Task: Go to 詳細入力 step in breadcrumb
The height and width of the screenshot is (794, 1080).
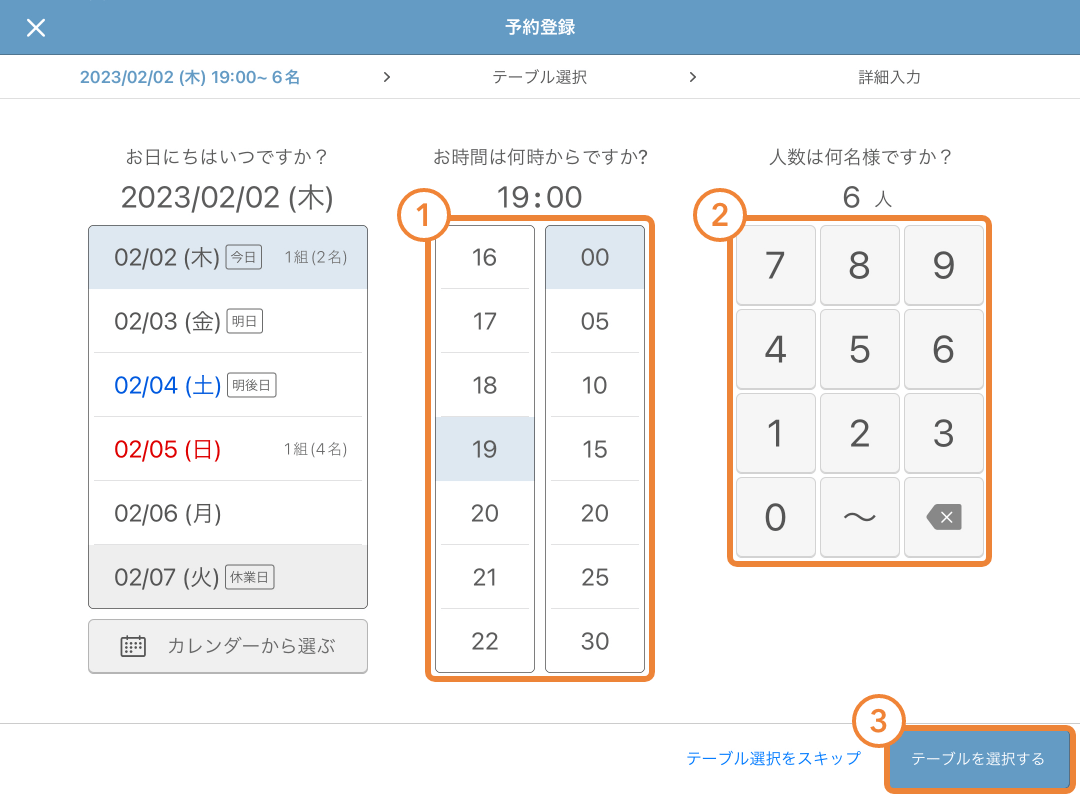Action: (x=889, y=77)
